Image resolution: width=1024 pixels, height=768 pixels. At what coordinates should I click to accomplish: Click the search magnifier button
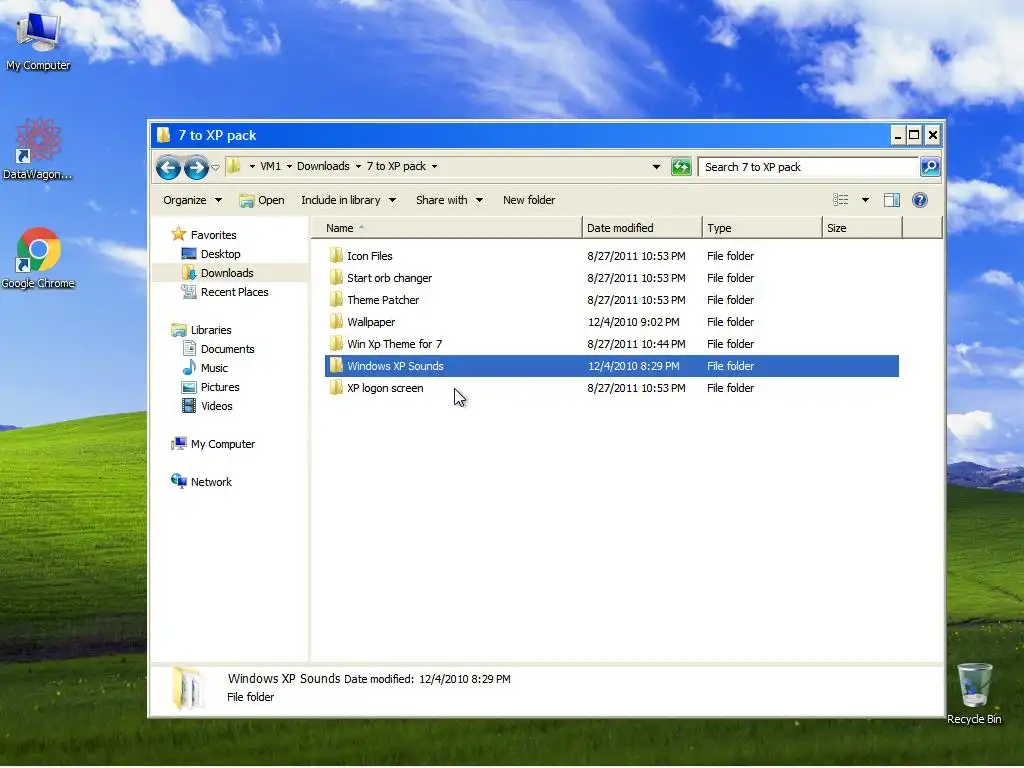point(930,167)
